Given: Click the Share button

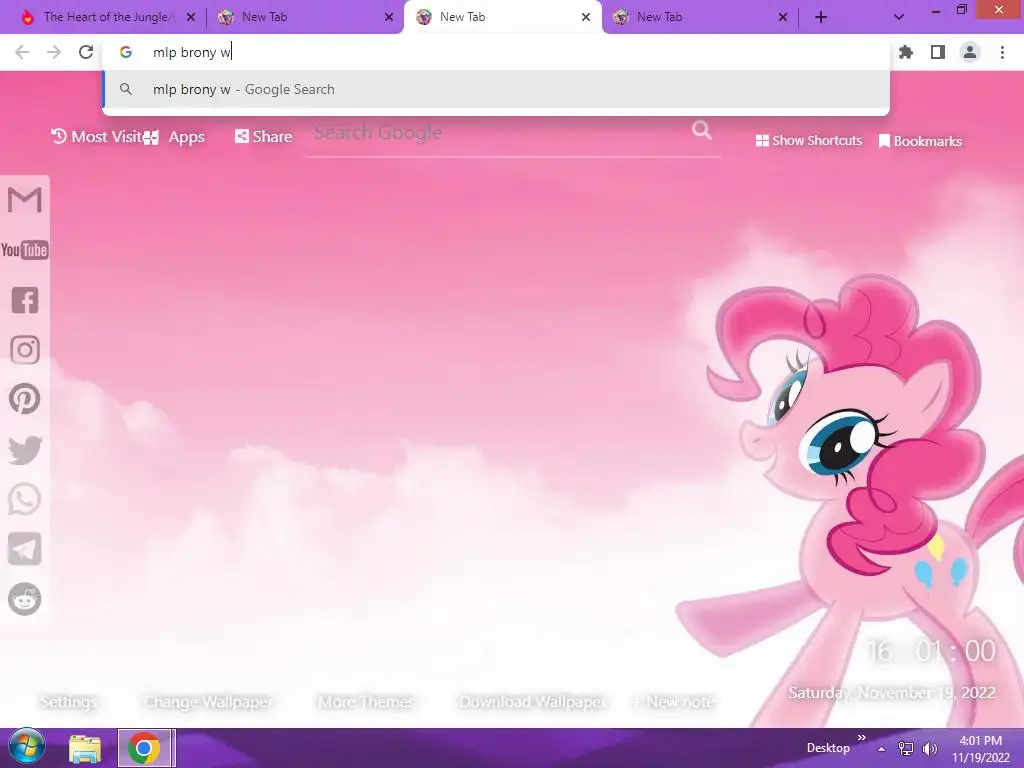Looking at the screenshot, I should click(264, 136).
